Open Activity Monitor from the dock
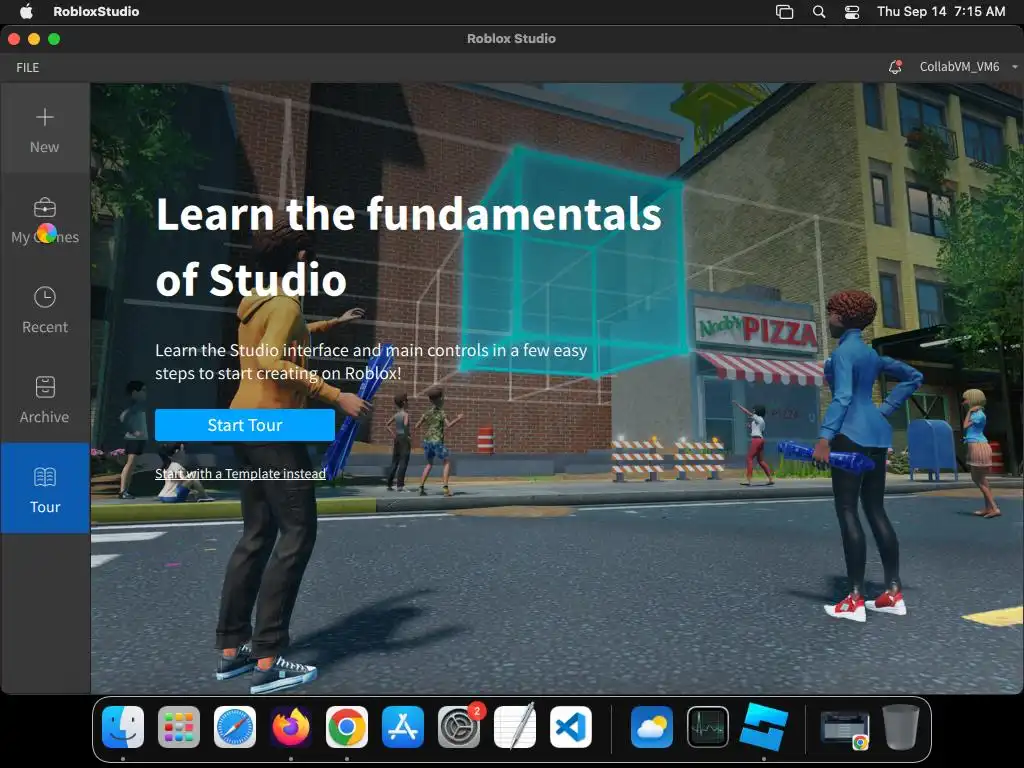The width and height of the screenshot is (1024, 768). click(x=708, y=727)
